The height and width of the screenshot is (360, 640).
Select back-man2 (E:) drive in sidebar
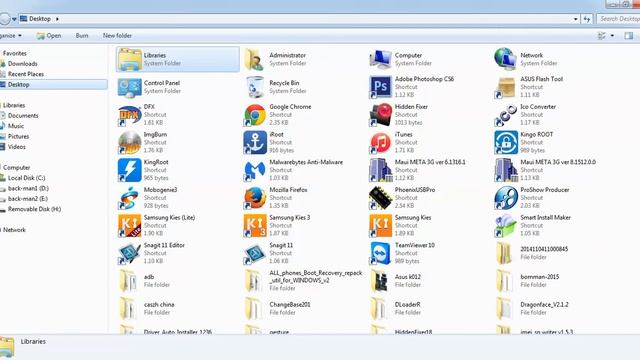tap(28, 199)
